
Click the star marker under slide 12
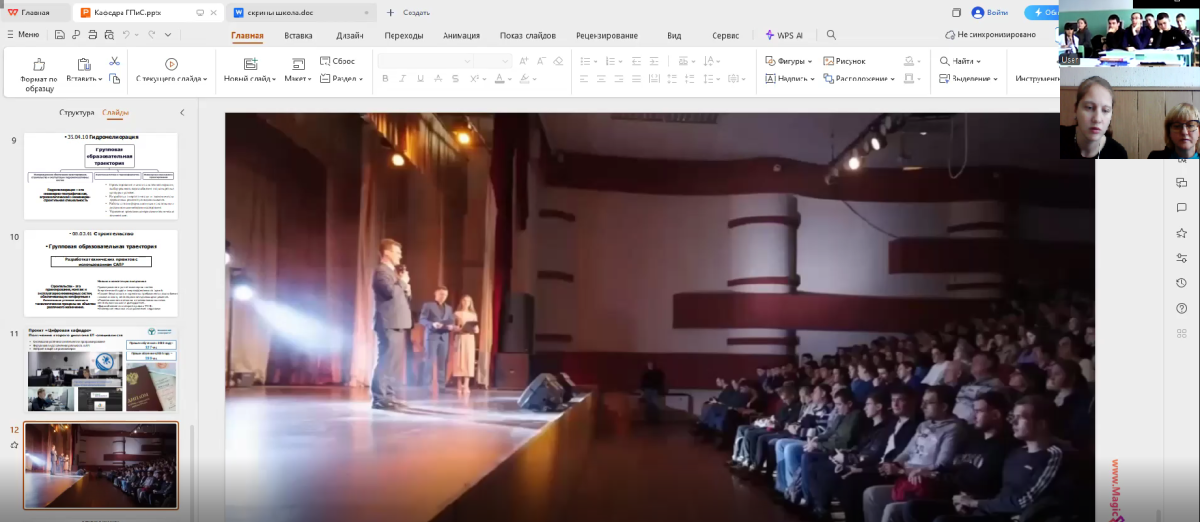tap(14, 445)
